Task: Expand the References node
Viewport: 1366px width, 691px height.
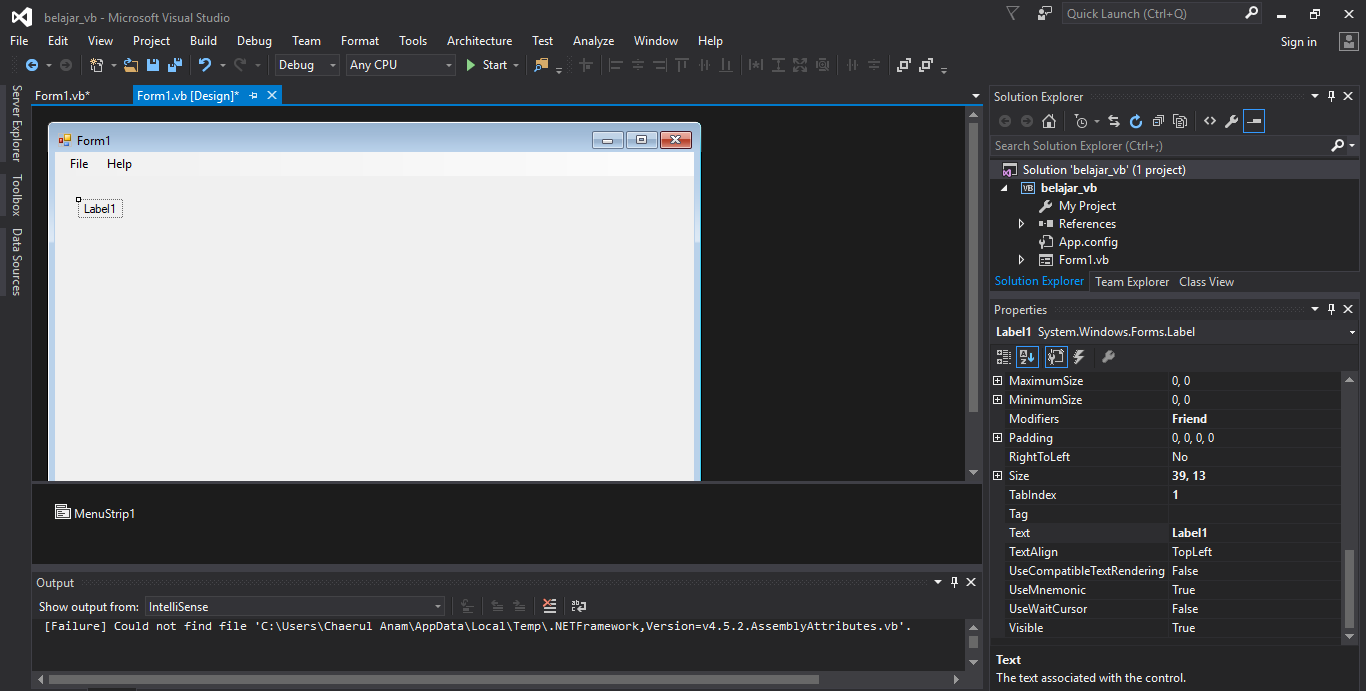Action: [1021, 224]
